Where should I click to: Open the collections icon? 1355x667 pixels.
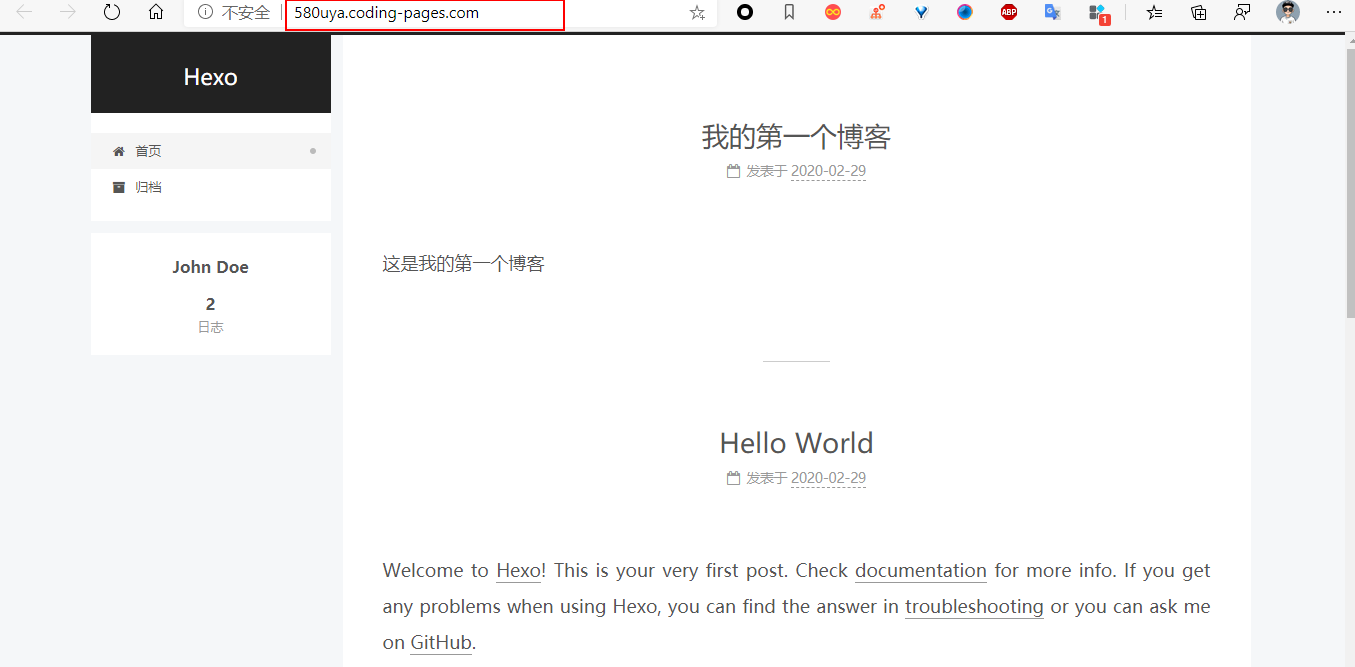(1199, 12)
